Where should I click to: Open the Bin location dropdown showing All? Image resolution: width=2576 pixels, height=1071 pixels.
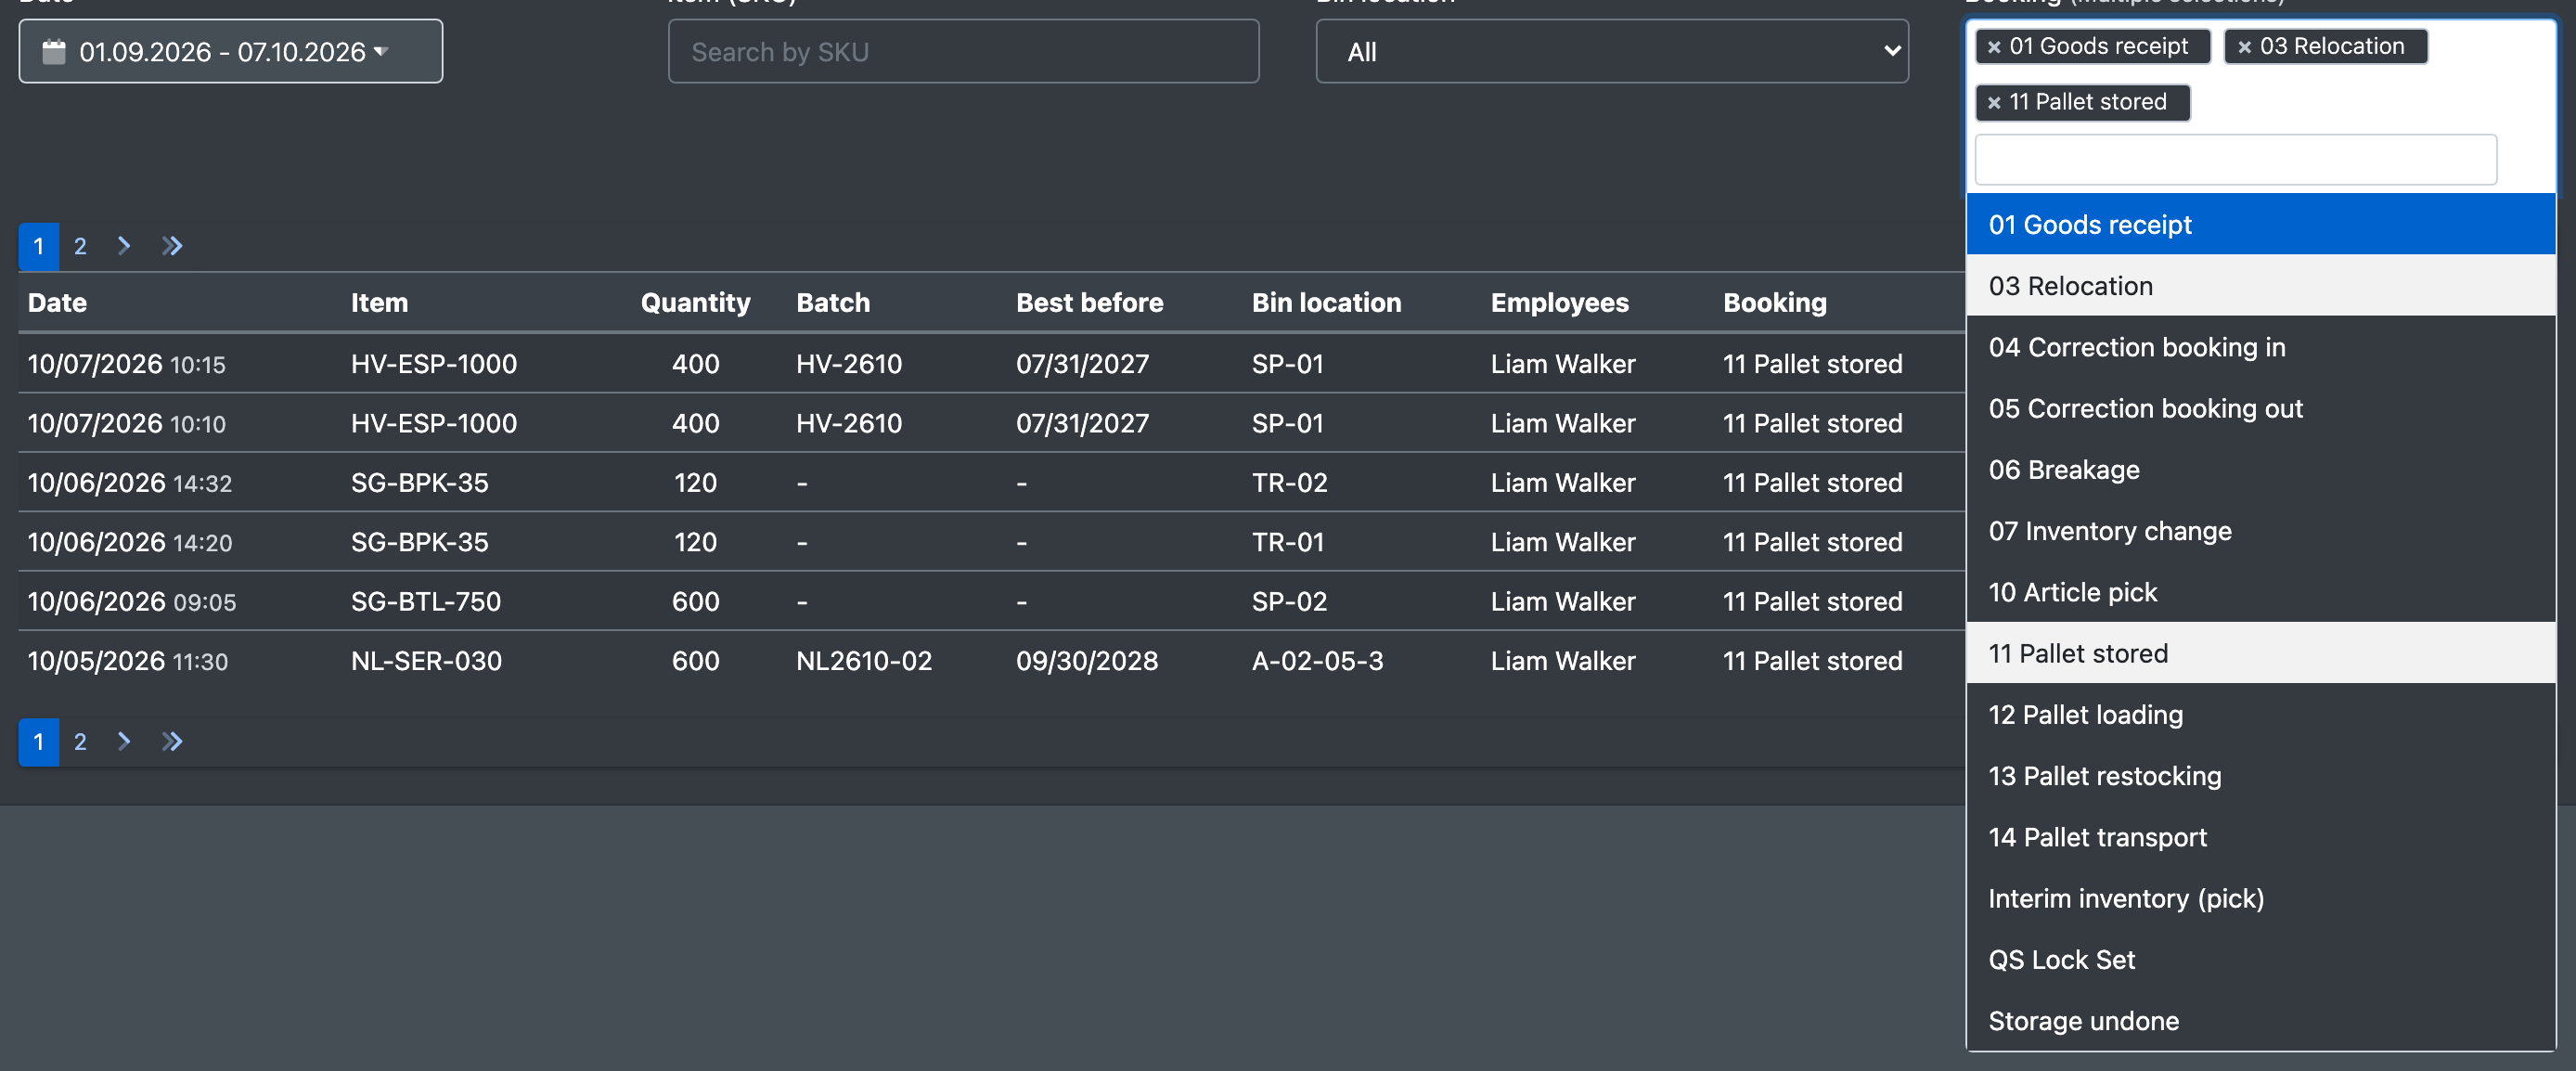click(1611, 51)
